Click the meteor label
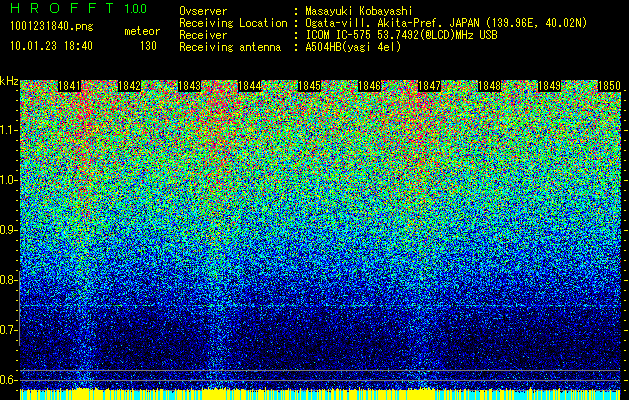The width and height of the screenshot is (629, 400). 142,31
